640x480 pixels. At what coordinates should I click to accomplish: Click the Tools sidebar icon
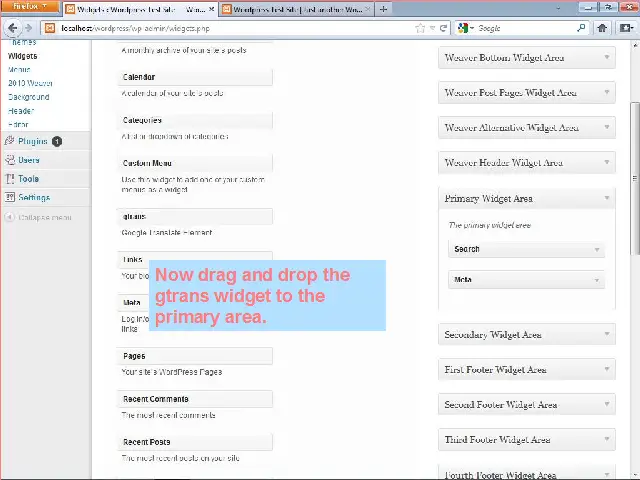[x=10, y=178]
